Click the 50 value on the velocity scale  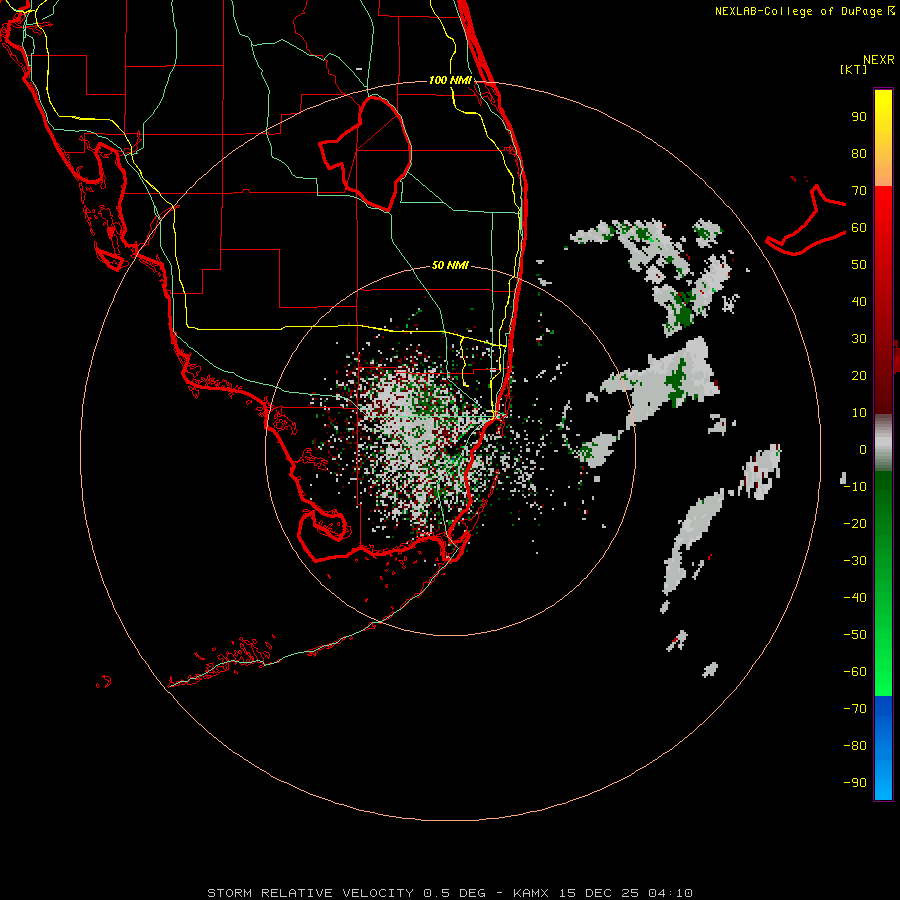click(859, 265)
